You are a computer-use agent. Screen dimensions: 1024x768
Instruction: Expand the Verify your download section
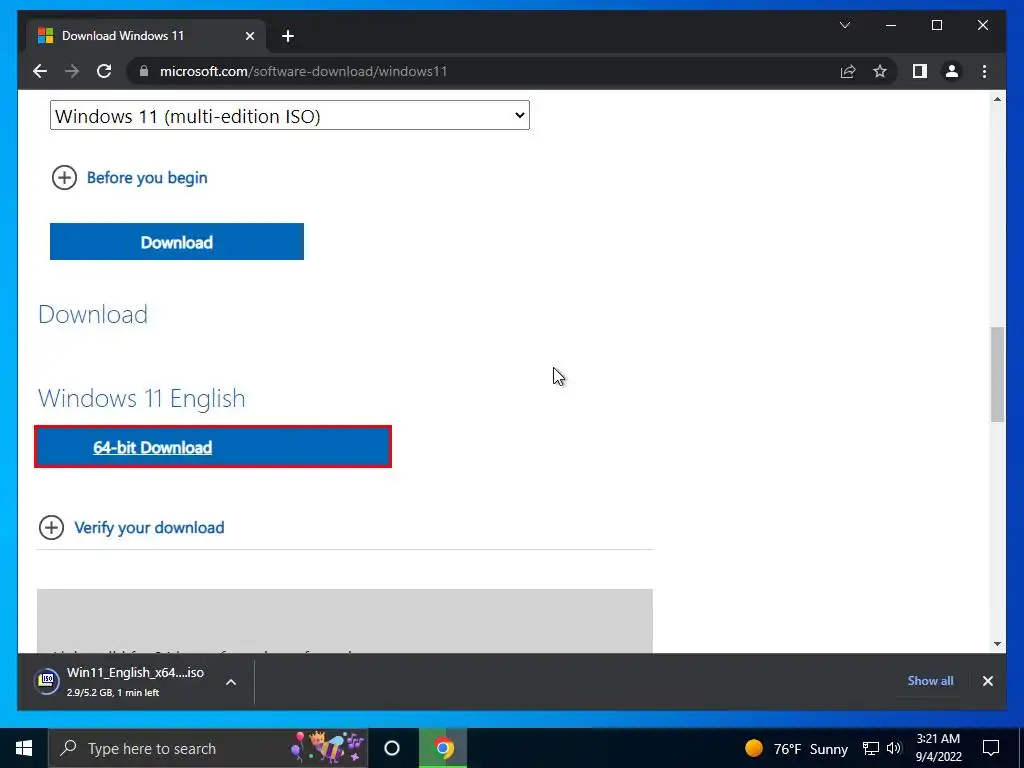pos(131,528)
